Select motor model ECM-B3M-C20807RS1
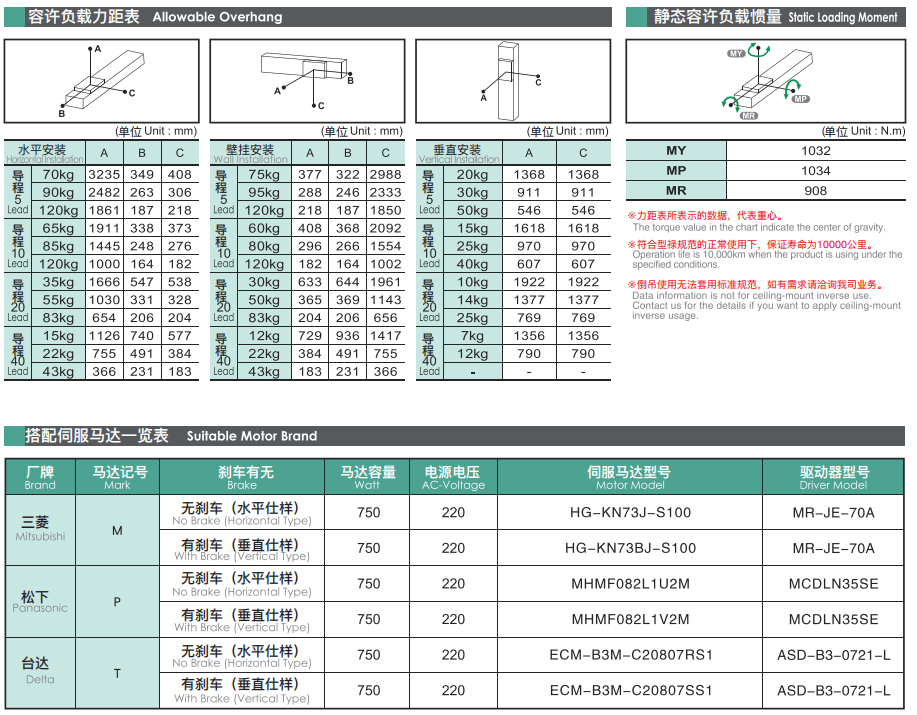 [x=629, y=655]
